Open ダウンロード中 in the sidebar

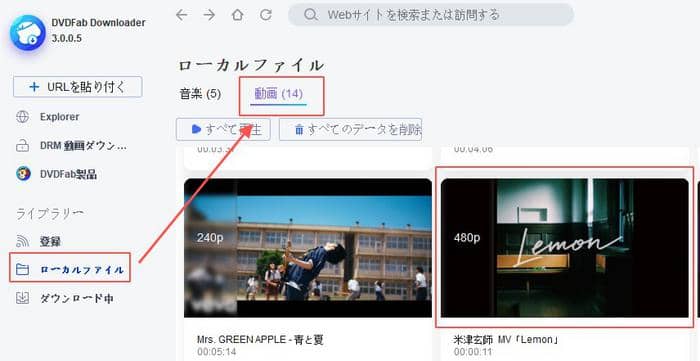pyautogui.click(x=76, y=299)
